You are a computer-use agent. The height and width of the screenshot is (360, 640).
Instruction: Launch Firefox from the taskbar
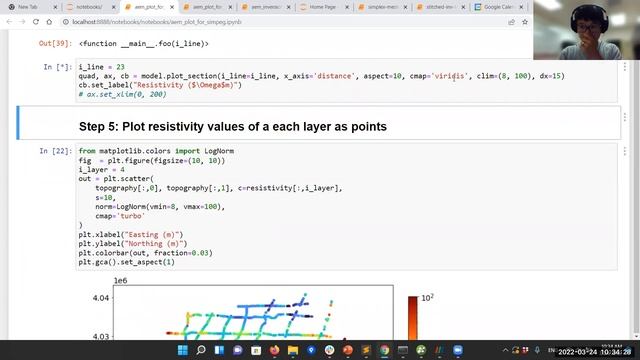pyautogui.click(x=274, y=350)
